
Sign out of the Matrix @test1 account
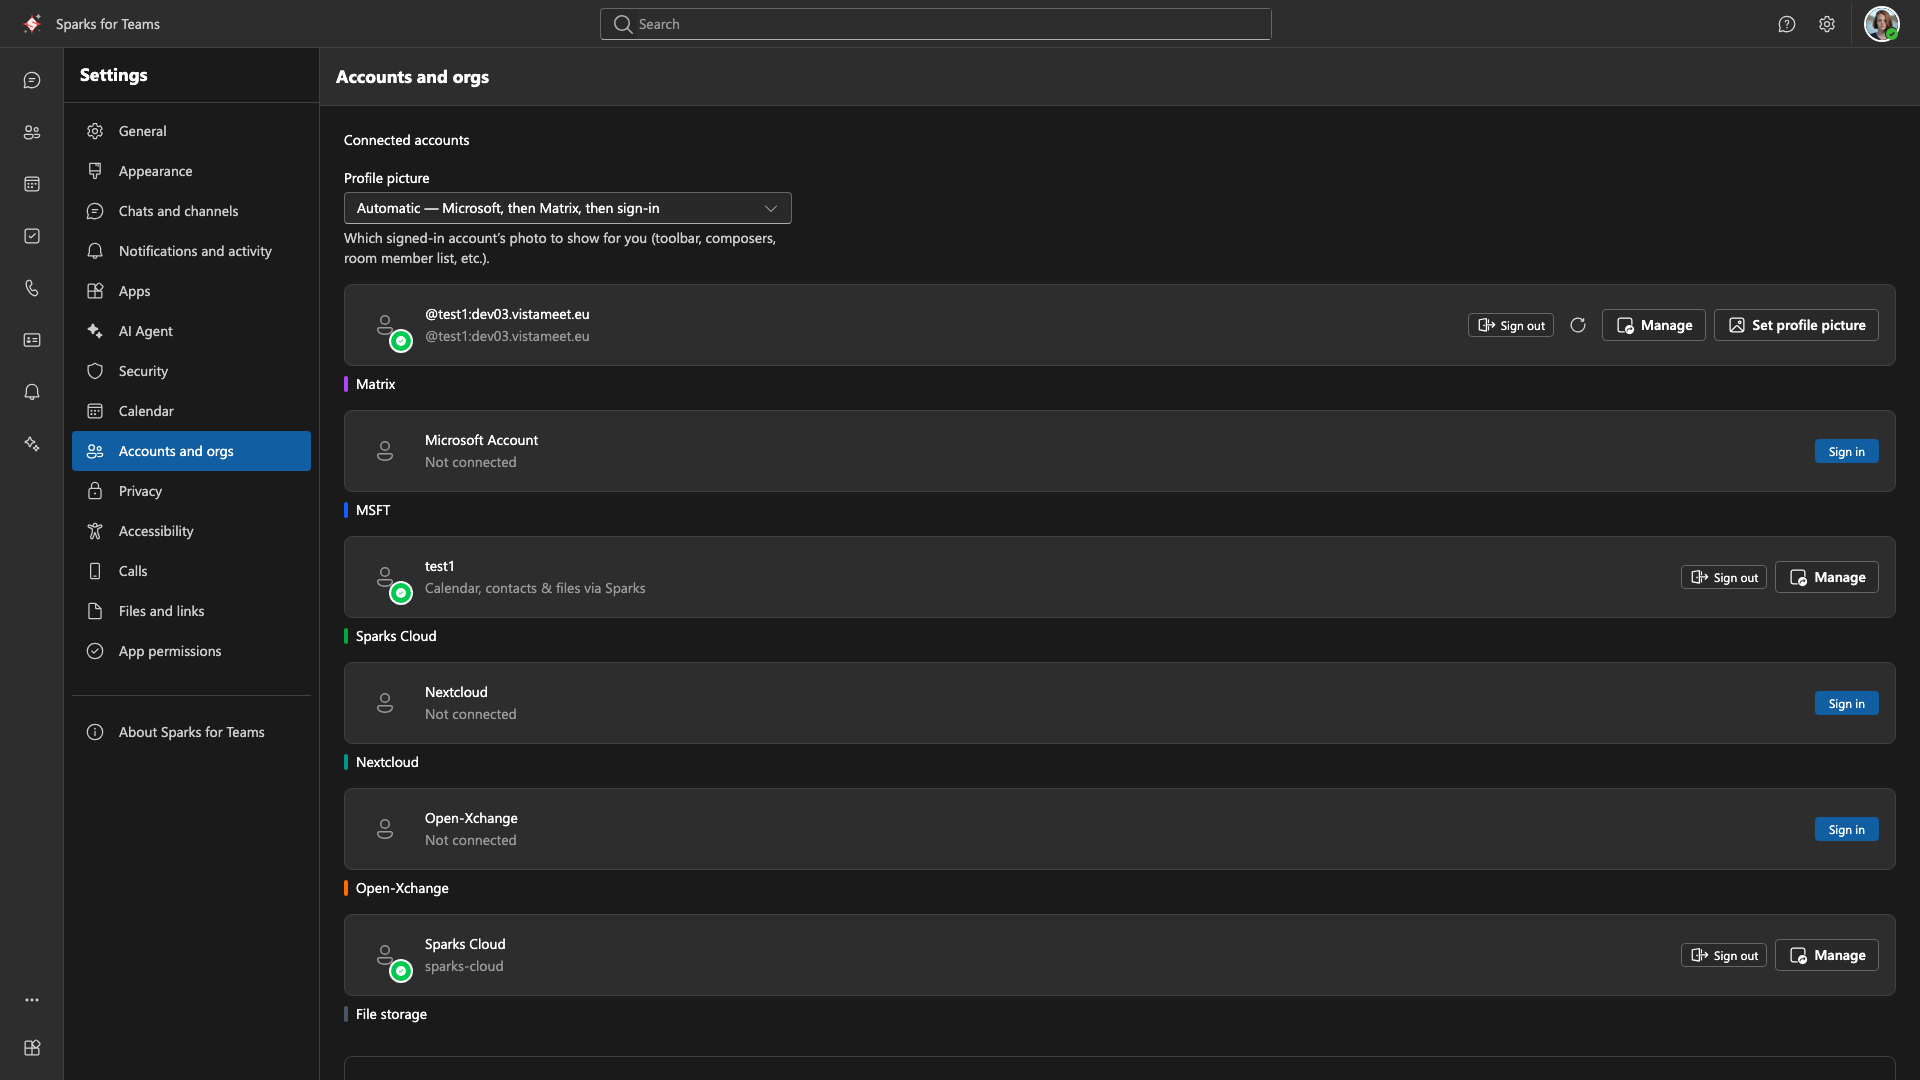tap(1510, 325)
